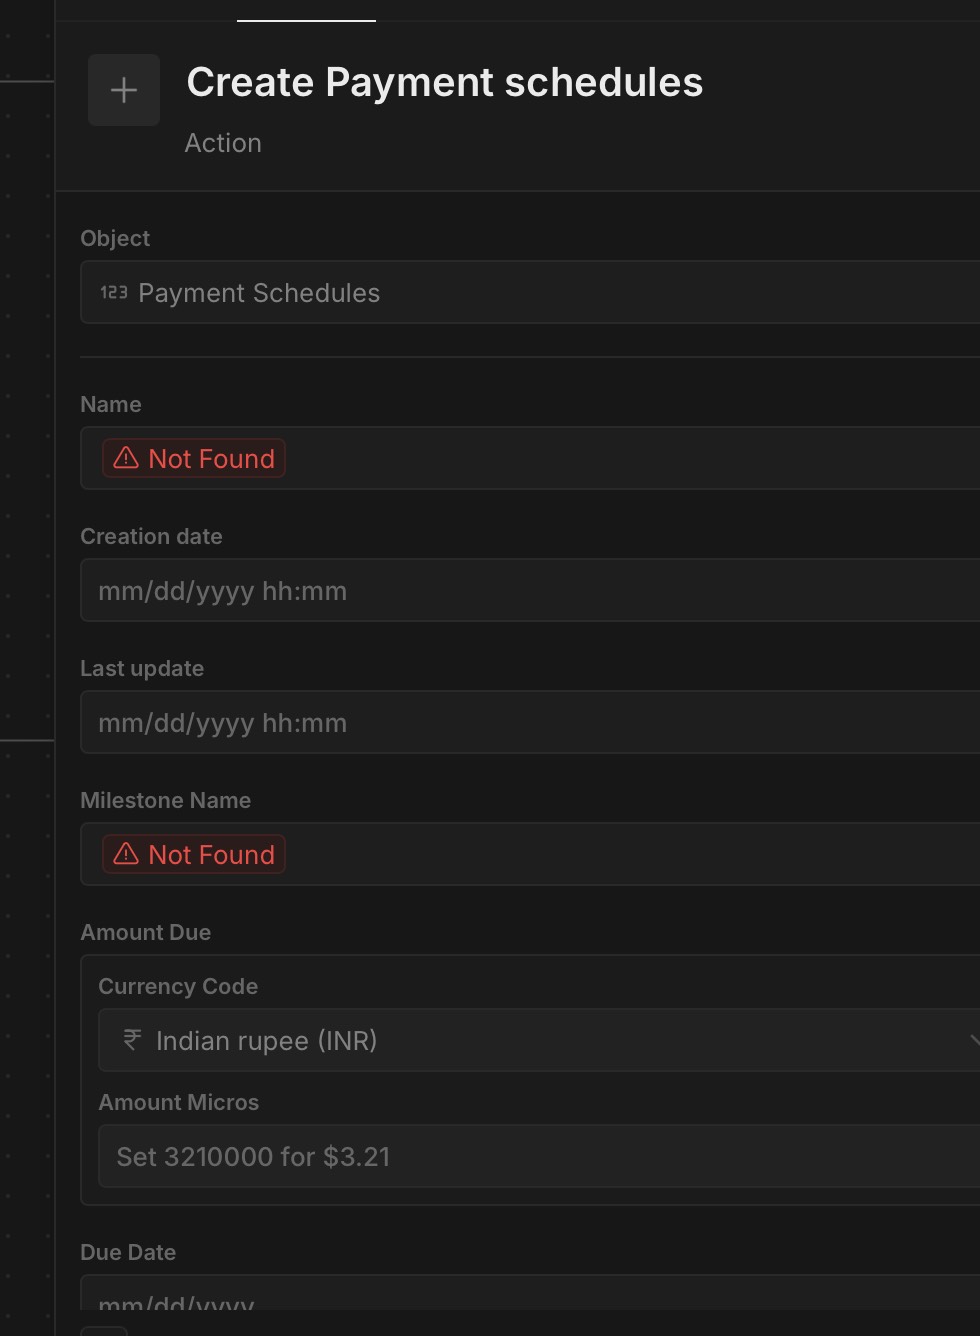Expand the Indian rupee (INR) currency dropdown
980x1336 pixels.
[540, 1040]
